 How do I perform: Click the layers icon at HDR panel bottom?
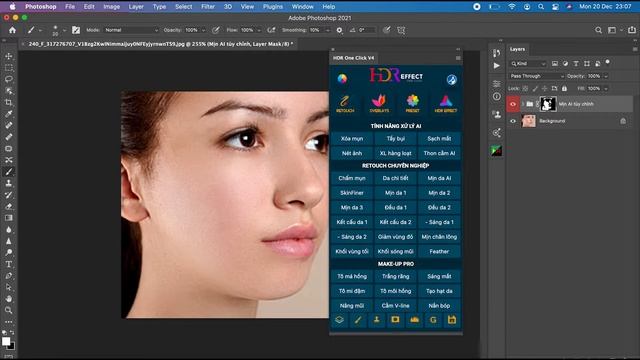point(339,320)
